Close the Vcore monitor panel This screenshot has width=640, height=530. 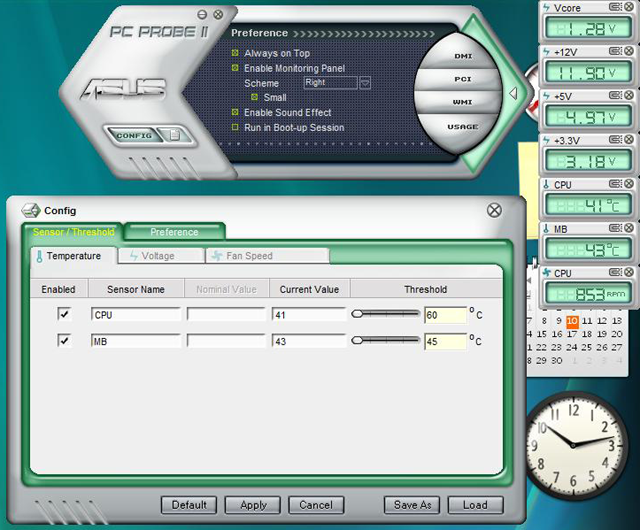[x=629, y=7]
